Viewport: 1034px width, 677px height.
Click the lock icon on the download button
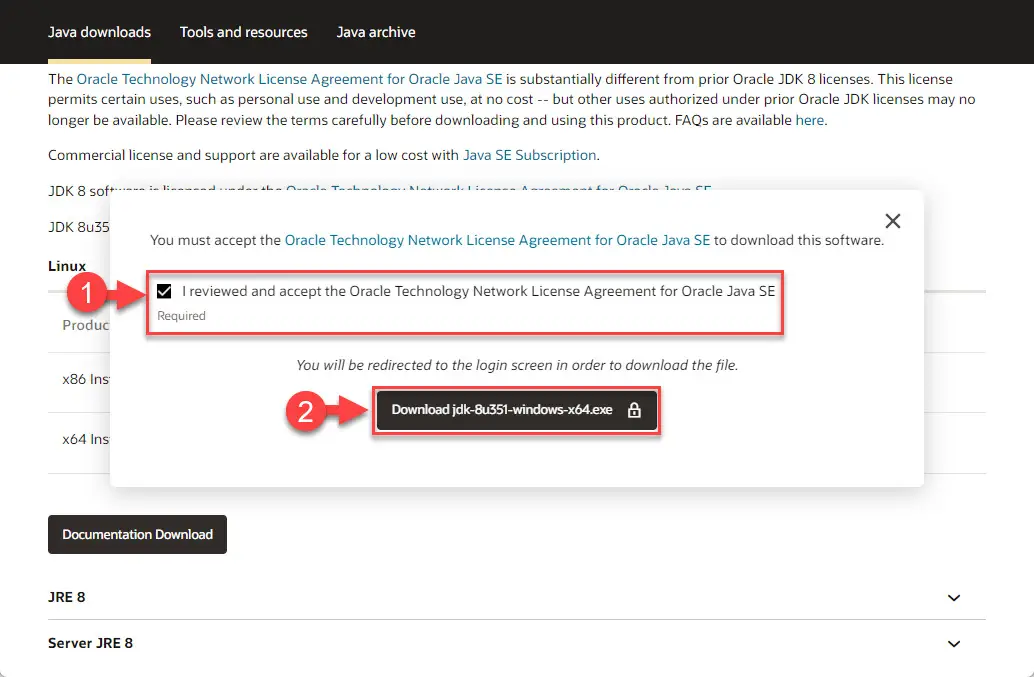633,410
